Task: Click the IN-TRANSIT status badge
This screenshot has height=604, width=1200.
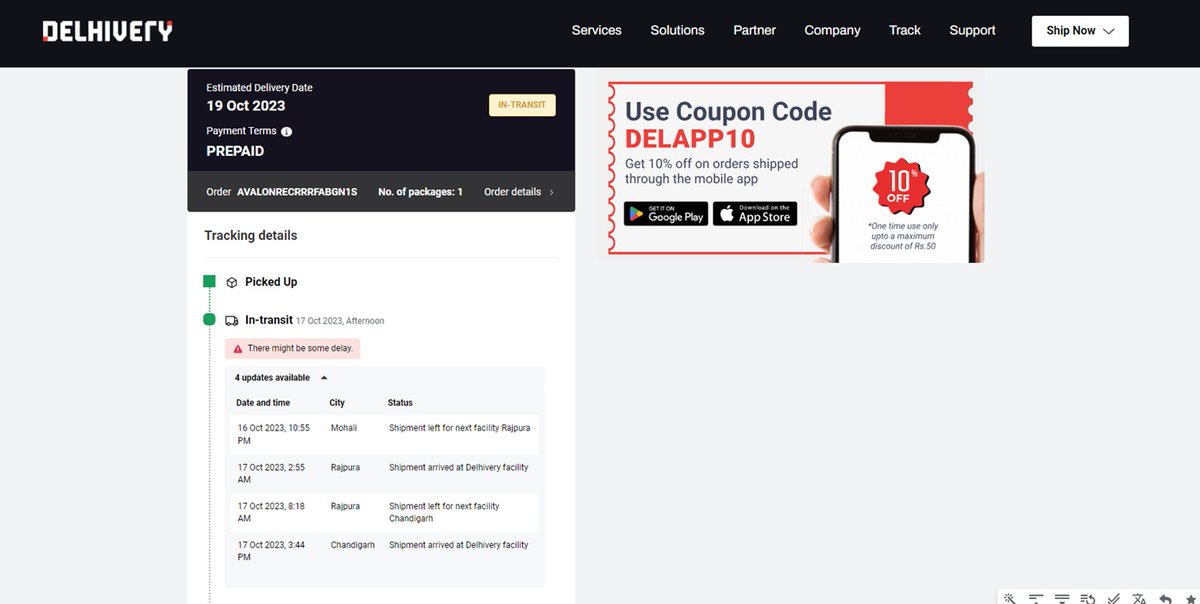Action: 522,105
